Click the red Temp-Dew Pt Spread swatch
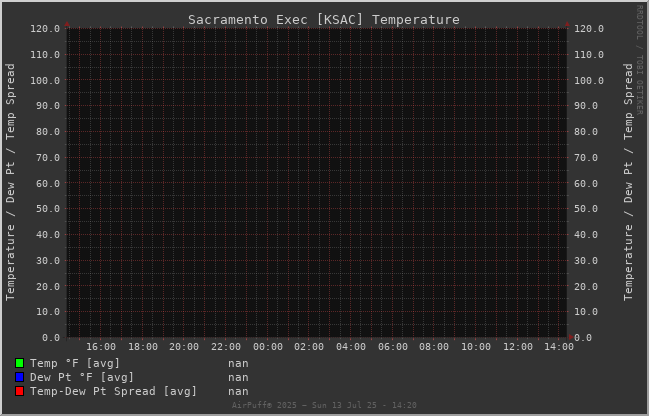The width and height of the screenshot is (649, 416). click(x=19, y=391)
